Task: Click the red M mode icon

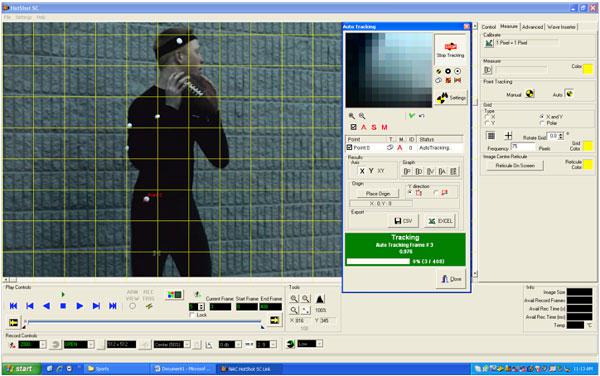Action: click(384, 127)
